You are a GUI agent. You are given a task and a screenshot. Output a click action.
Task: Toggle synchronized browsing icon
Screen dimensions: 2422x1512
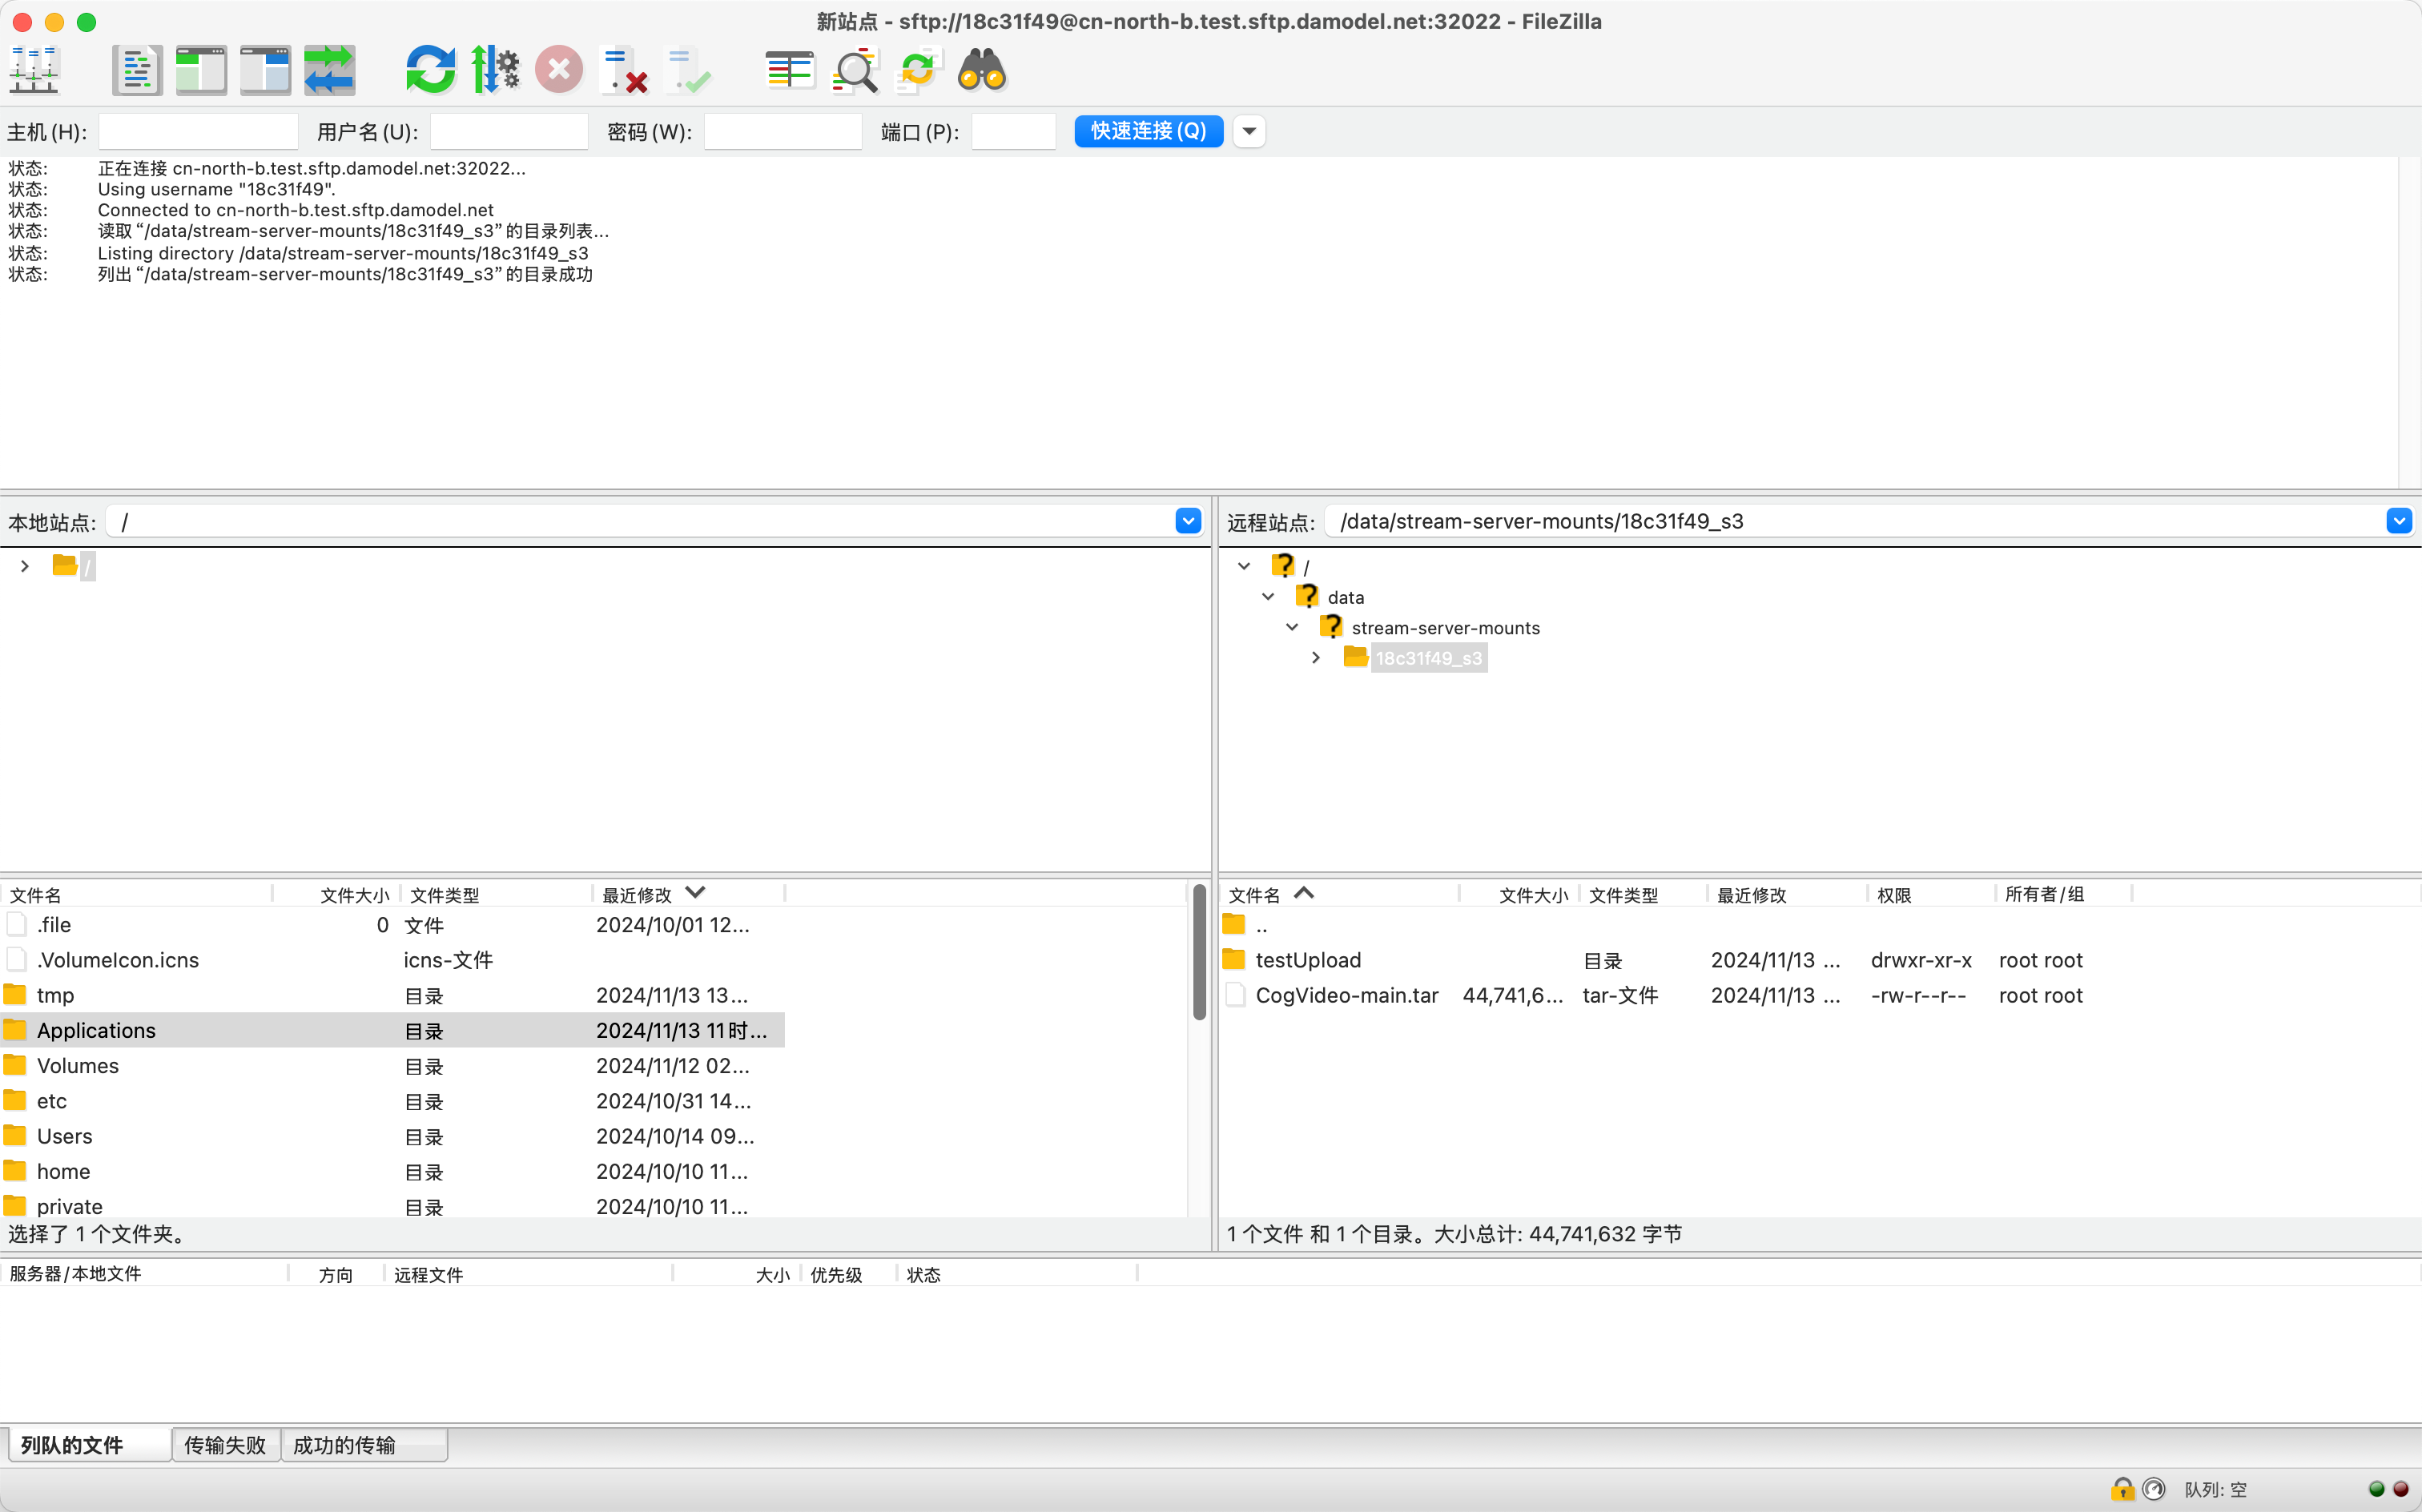[918, 70]
